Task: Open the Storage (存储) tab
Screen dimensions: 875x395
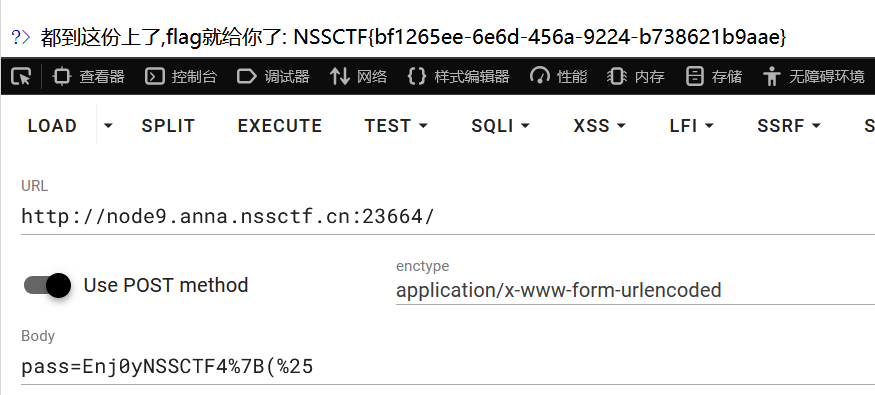Action: [x=713, y=76]
